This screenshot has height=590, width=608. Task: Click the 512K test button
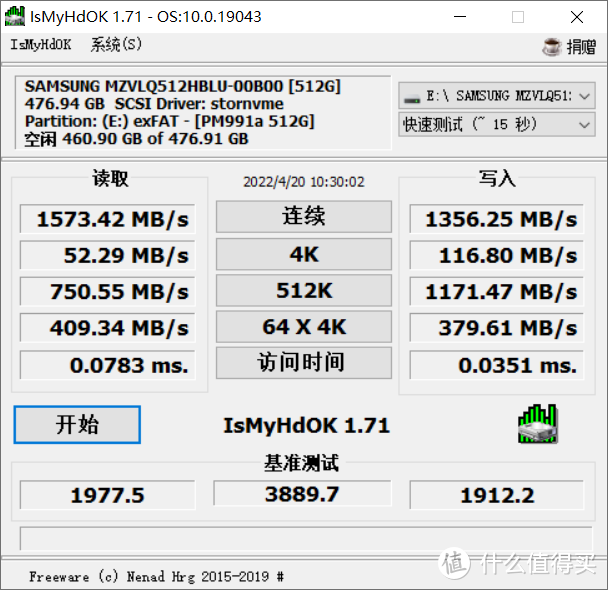pyautogui.click(x=304, y=290)
